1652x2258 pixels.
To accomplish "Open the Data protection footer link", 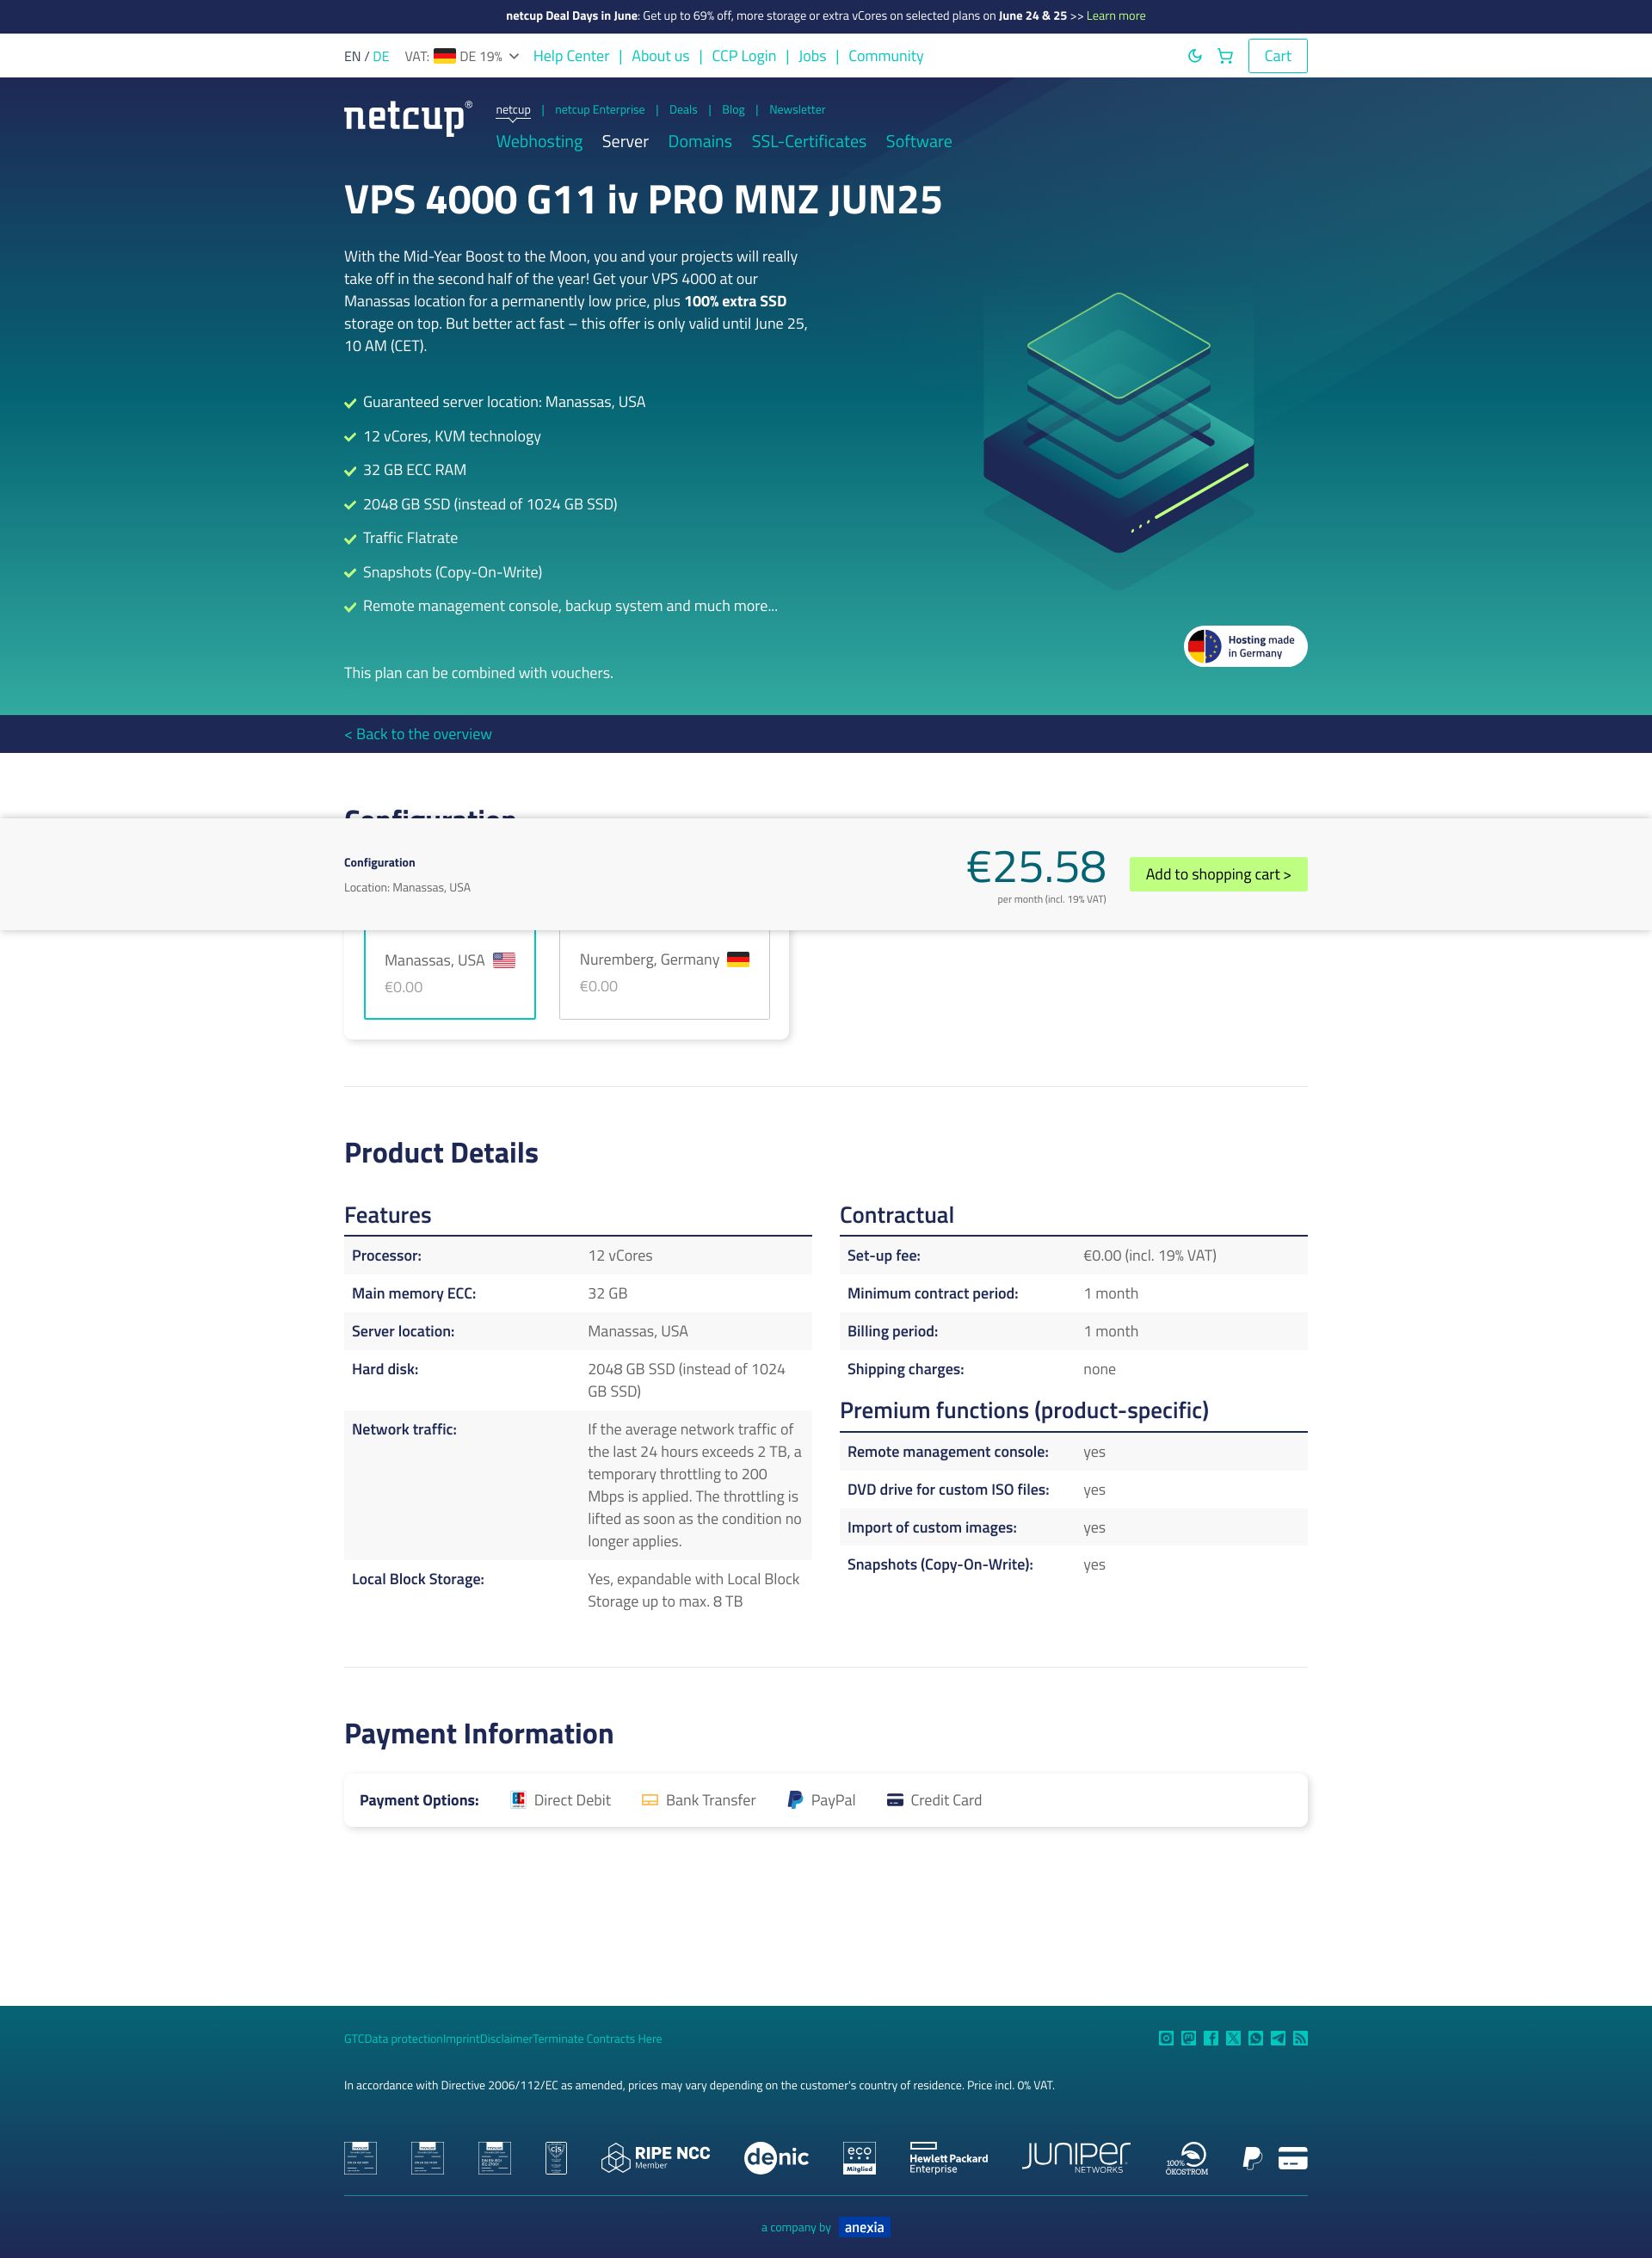I will click(403, 2039).
